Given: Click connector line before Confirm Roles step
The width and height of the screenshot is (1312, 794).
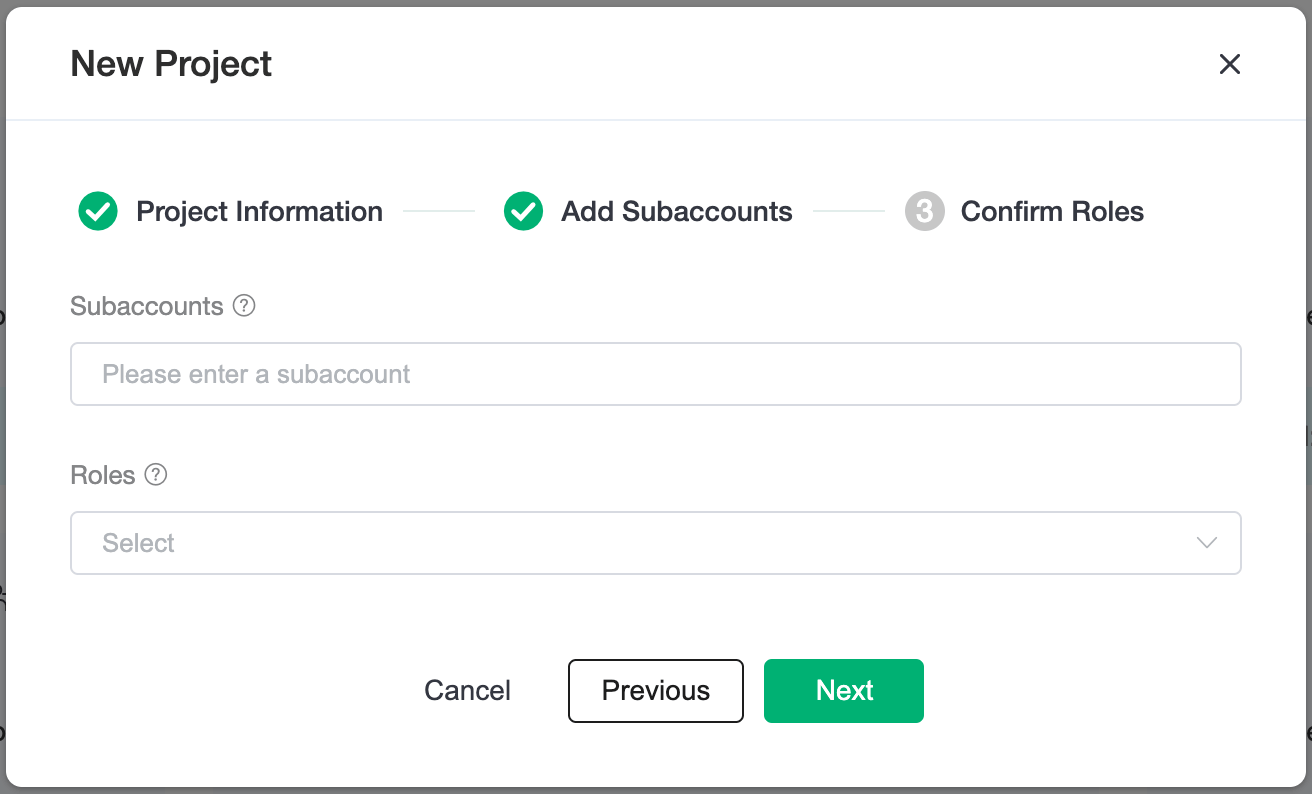Looking at the screenshot, I should [848, 212].
